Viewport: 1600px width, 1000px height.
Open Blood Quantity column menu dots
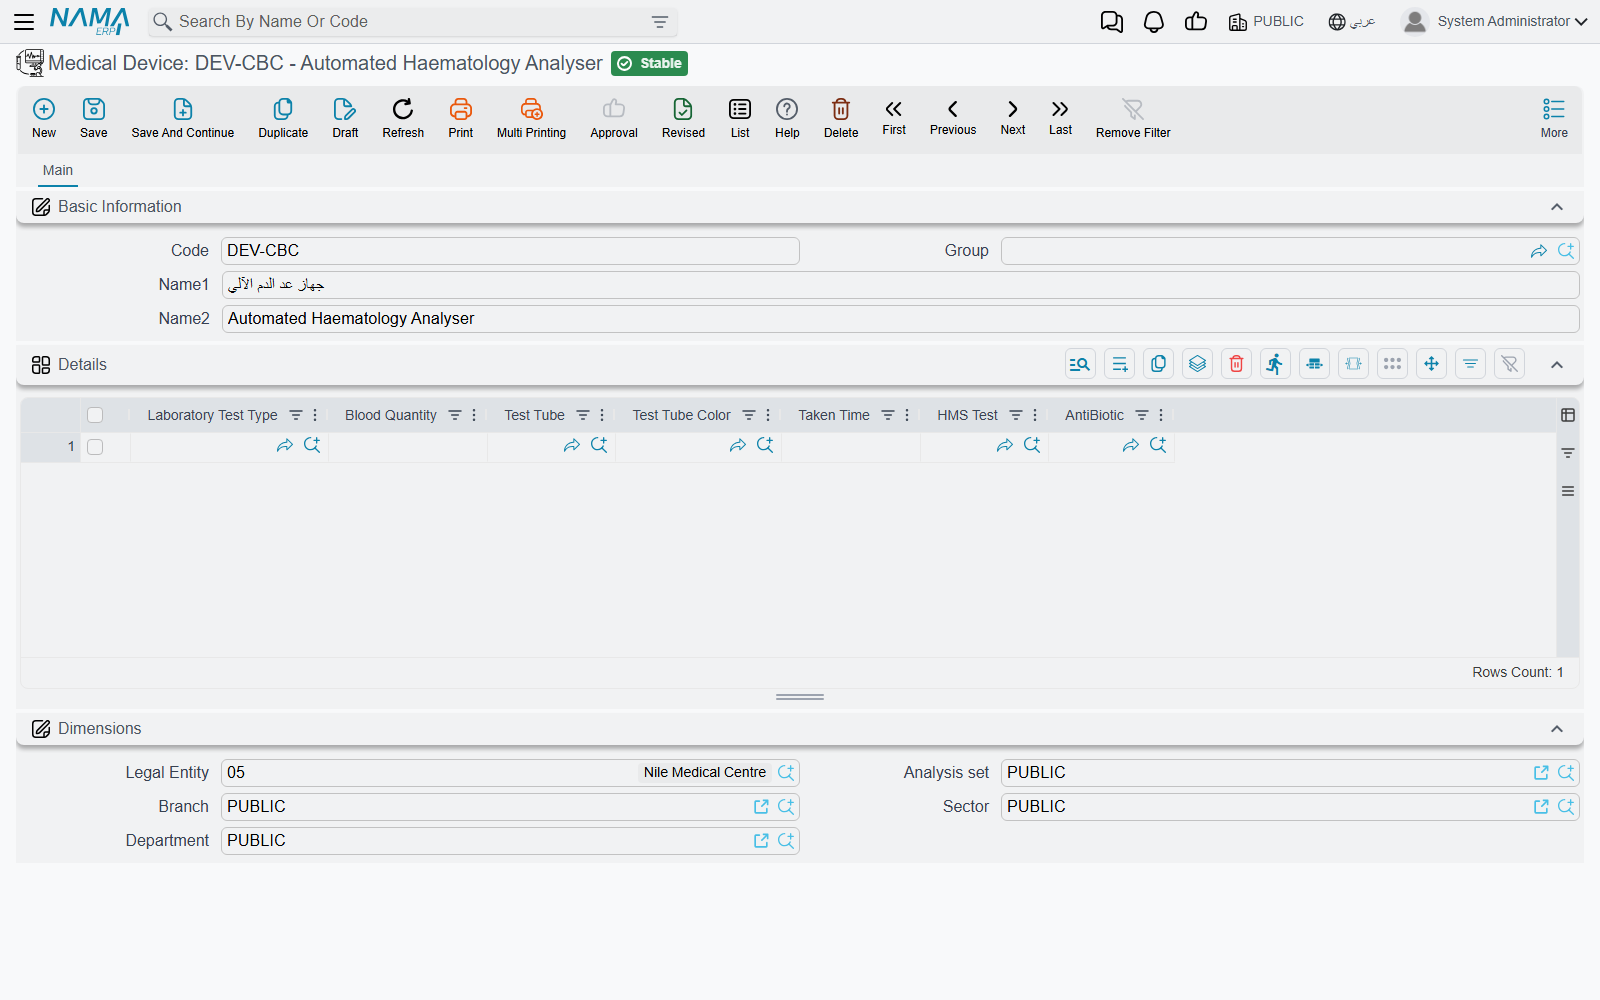pos(474,415)
